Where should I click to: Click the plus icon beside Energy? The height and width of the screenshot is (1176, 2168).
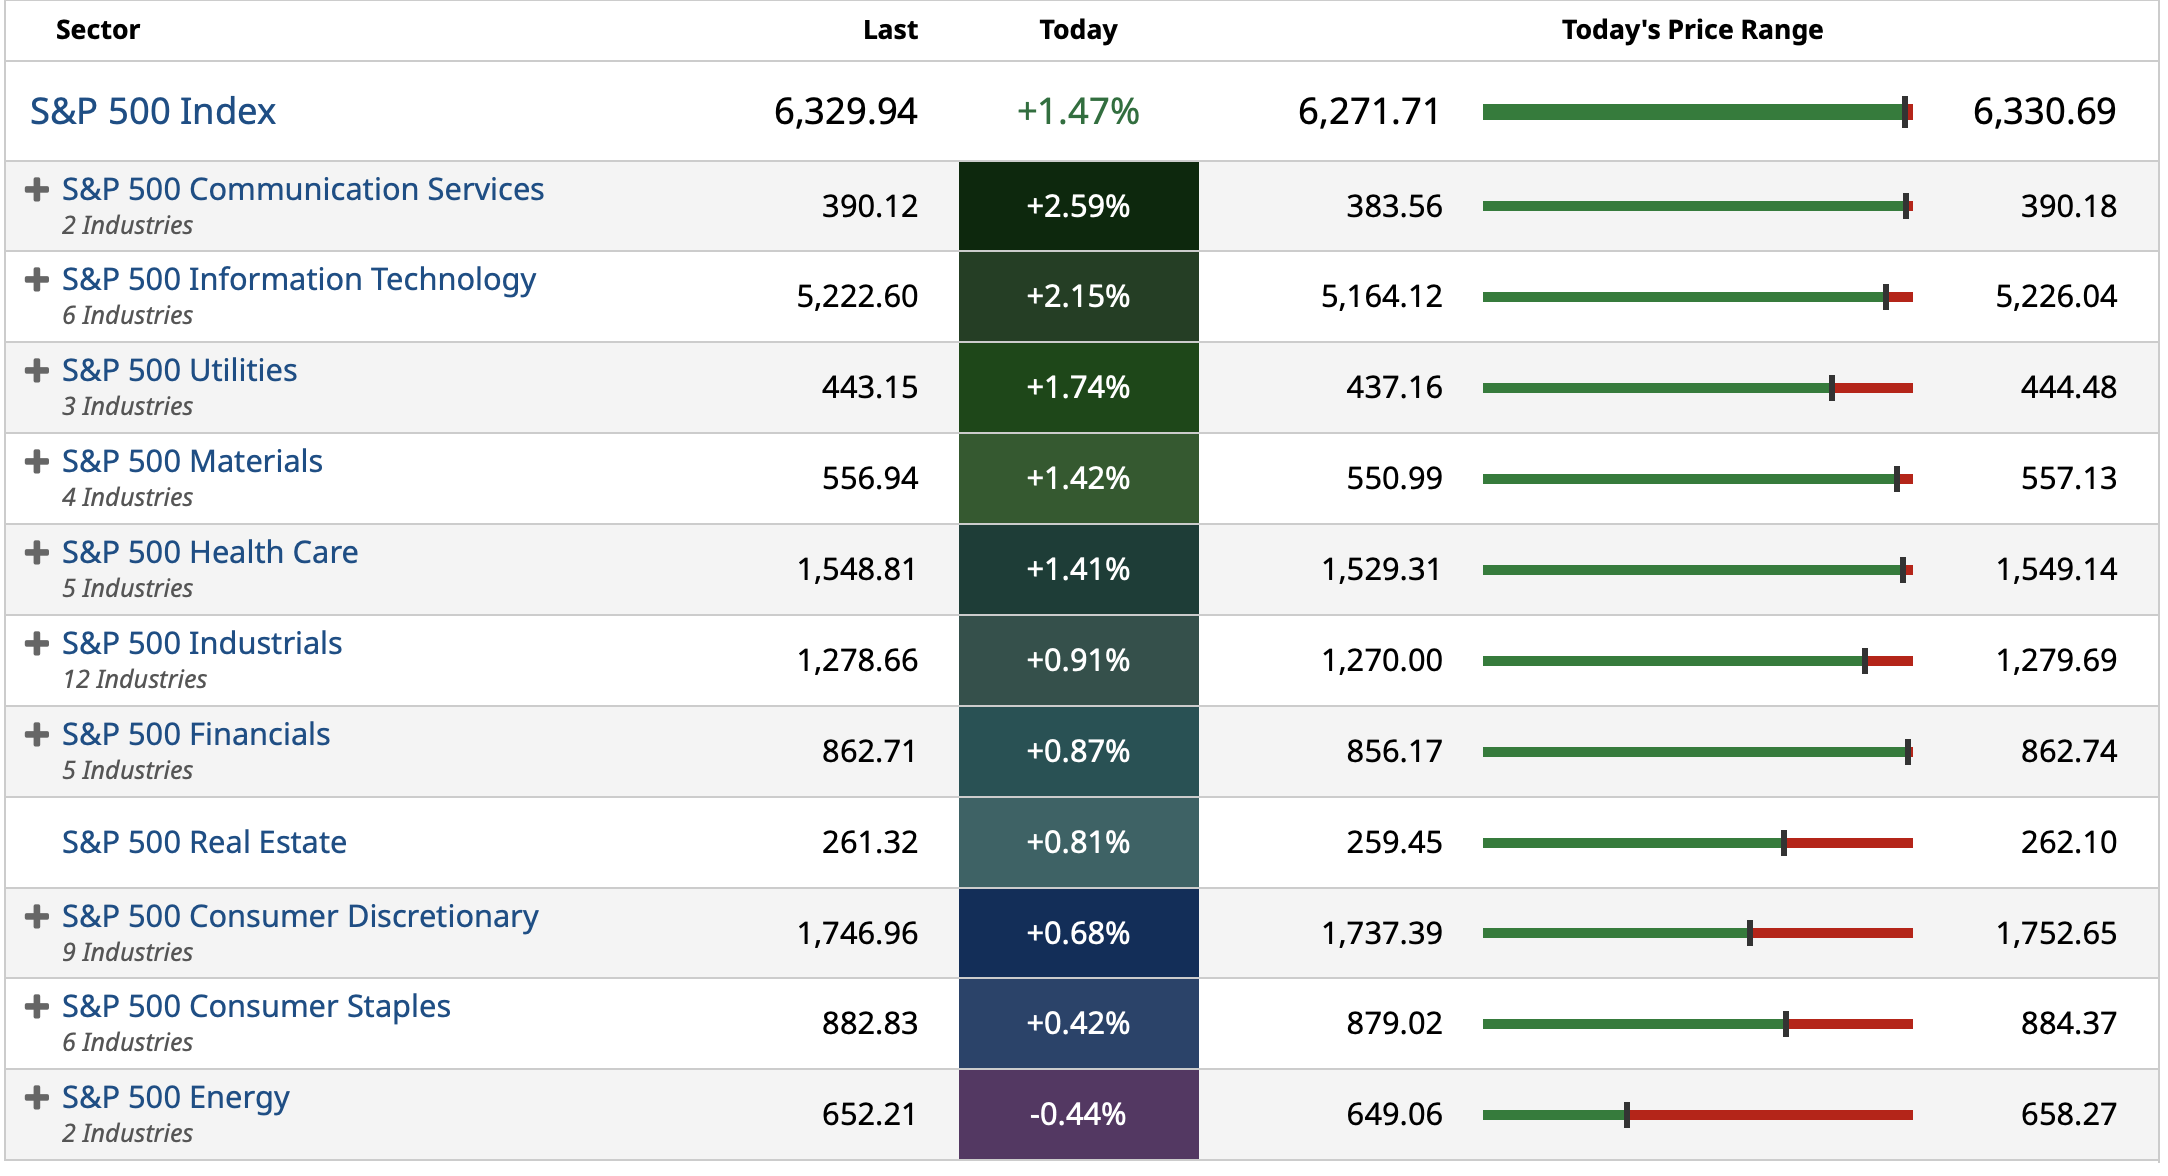pos(37,1097)
